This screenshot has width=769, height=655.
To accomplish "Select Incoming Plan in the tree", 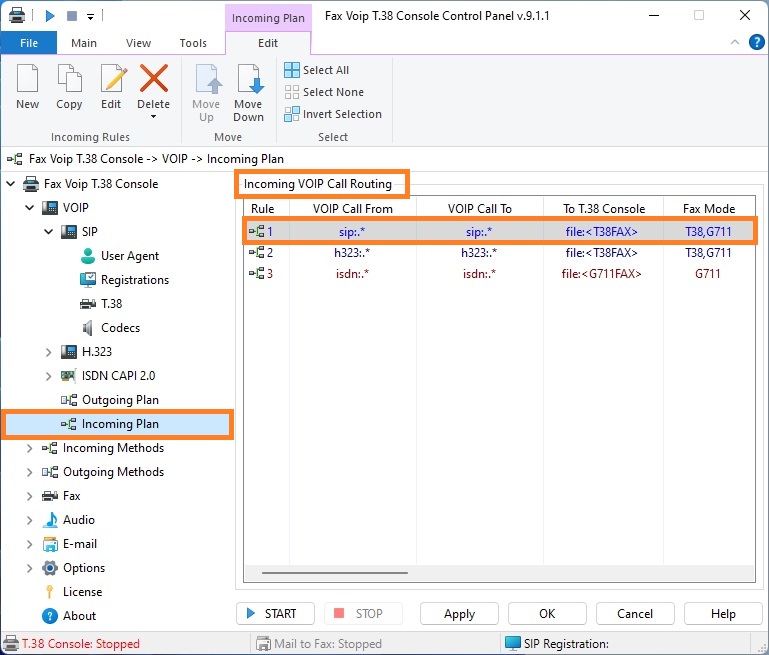I will pos(118,424).
